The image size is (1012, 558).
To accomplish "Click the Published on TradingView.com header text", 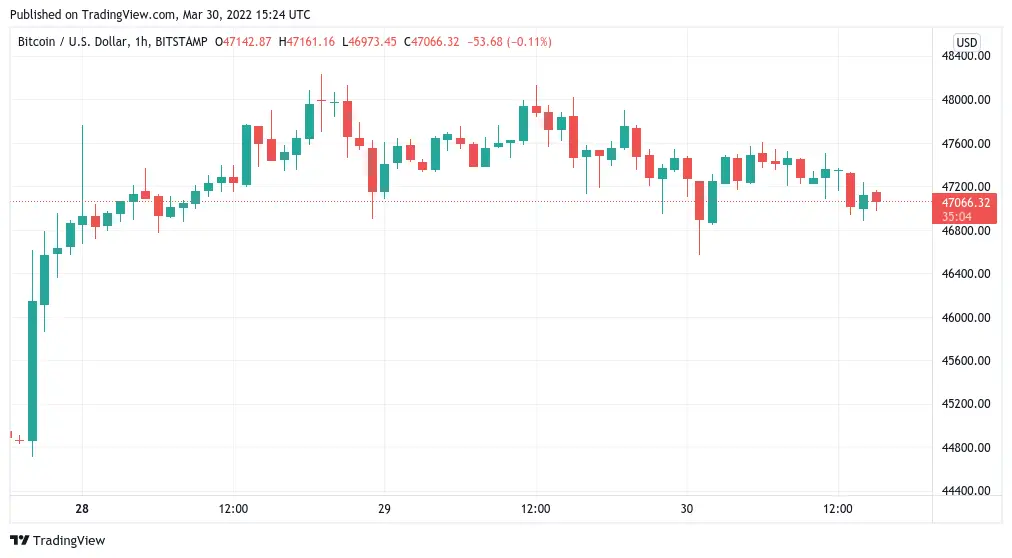I will coord(158,15).
